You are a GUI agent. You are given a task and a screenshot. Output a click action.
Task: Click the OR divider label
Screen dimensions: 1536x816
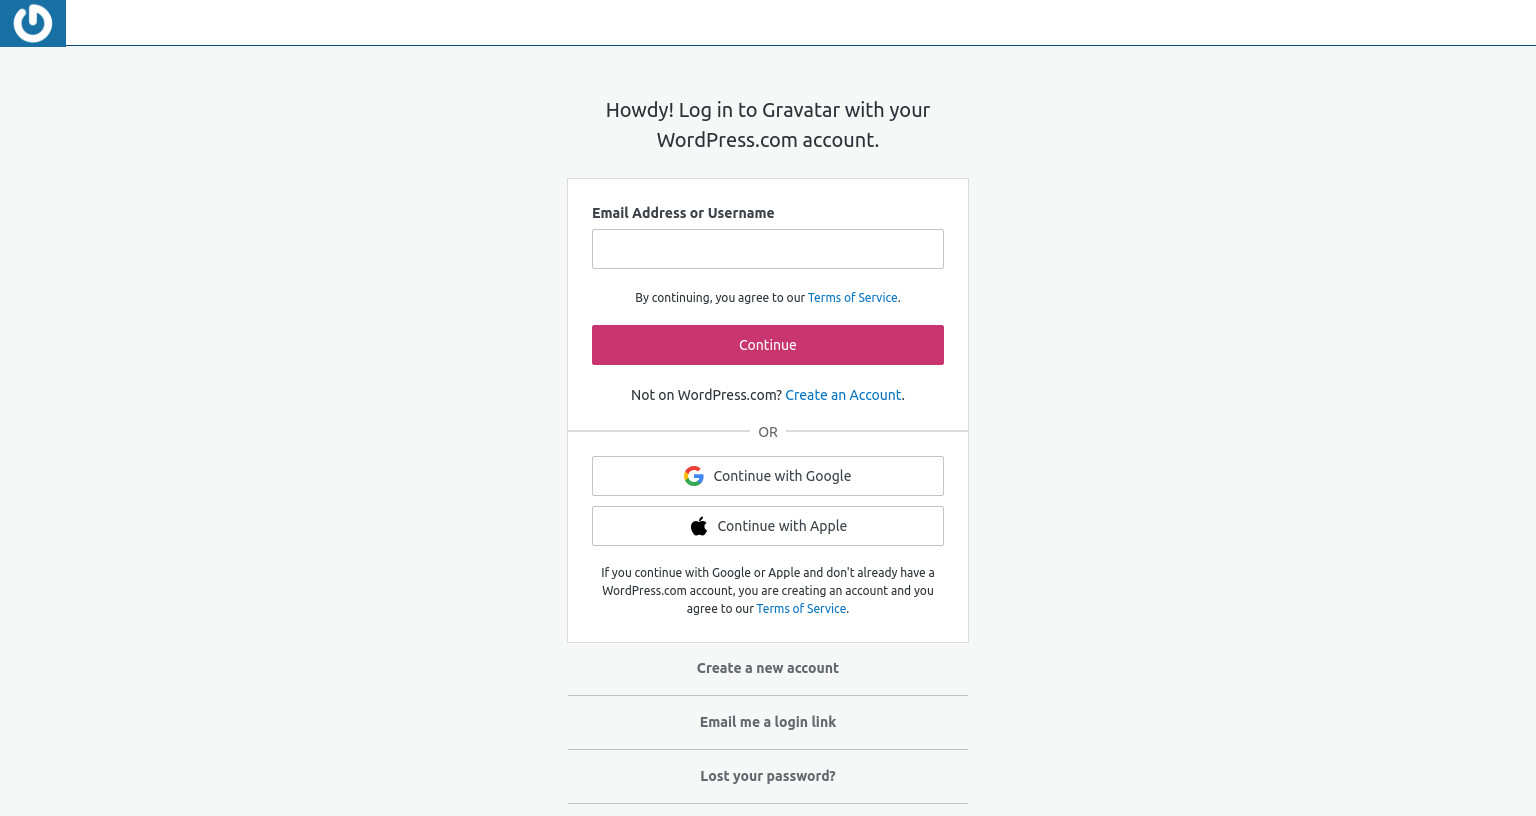[x=768, y=432]
